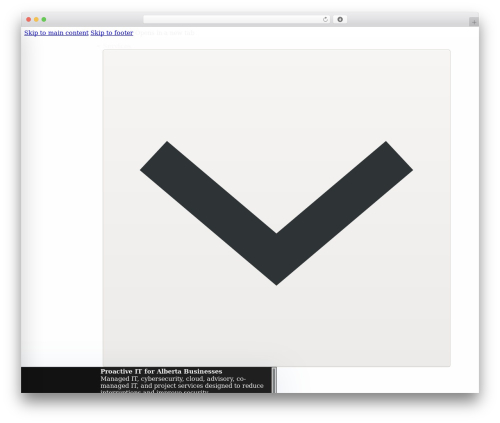Open a new tab with plus button
This screenshot has height=423, width=500.
pos(474,22)
